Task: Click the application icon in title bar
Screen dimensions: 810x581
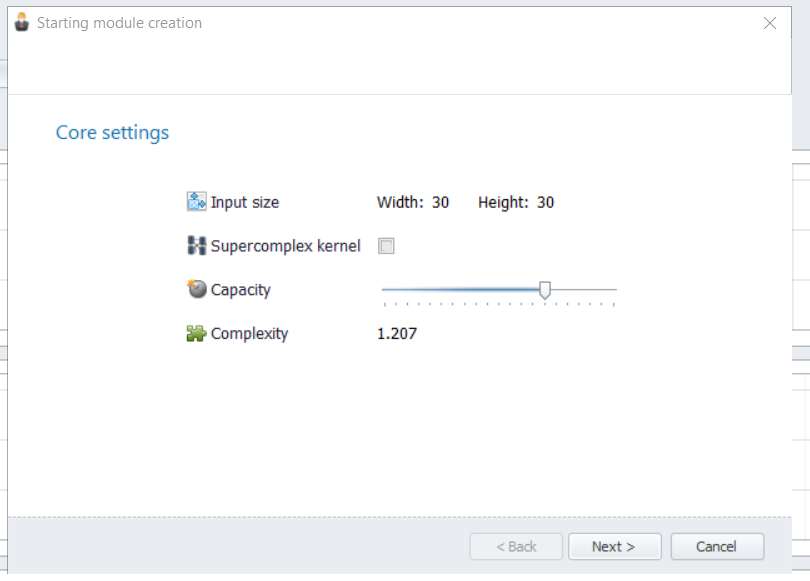Action: coord(22,22)
